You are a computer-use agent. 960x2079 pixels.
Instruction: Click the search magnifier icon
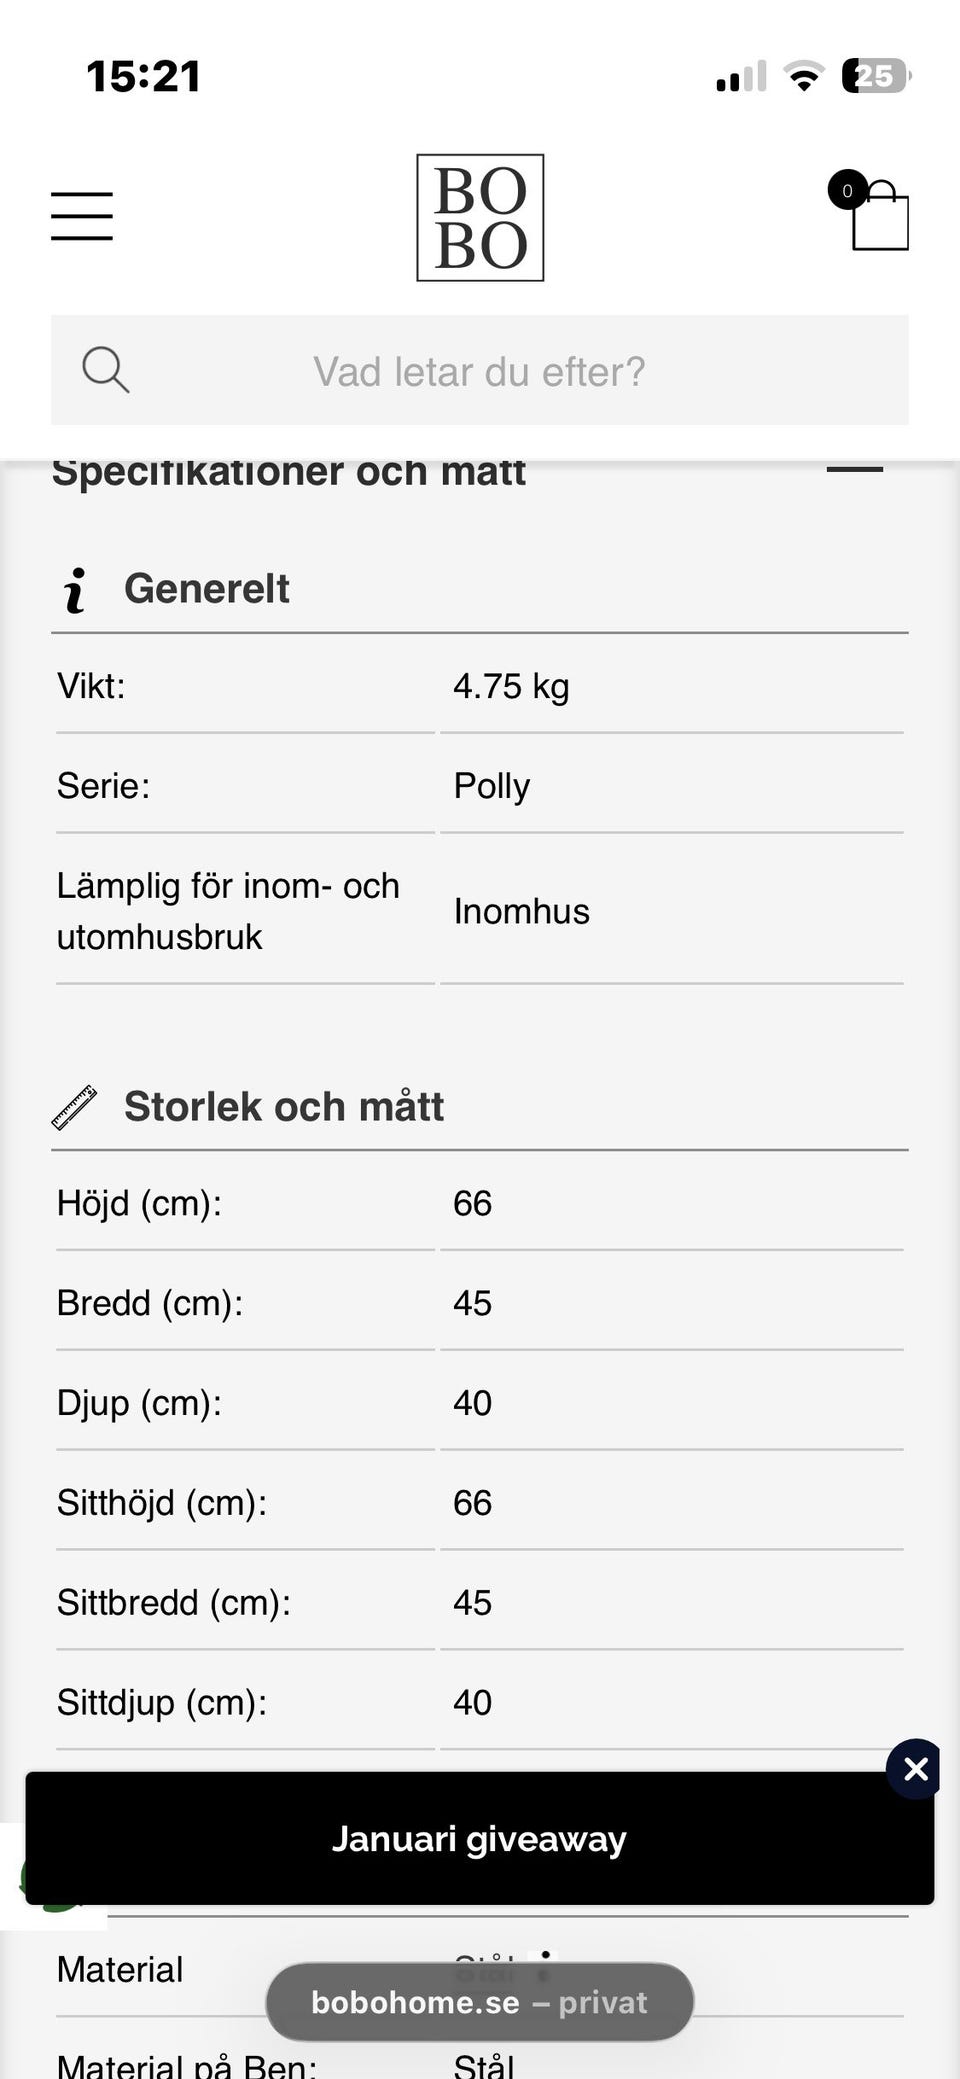click(105, 370)
